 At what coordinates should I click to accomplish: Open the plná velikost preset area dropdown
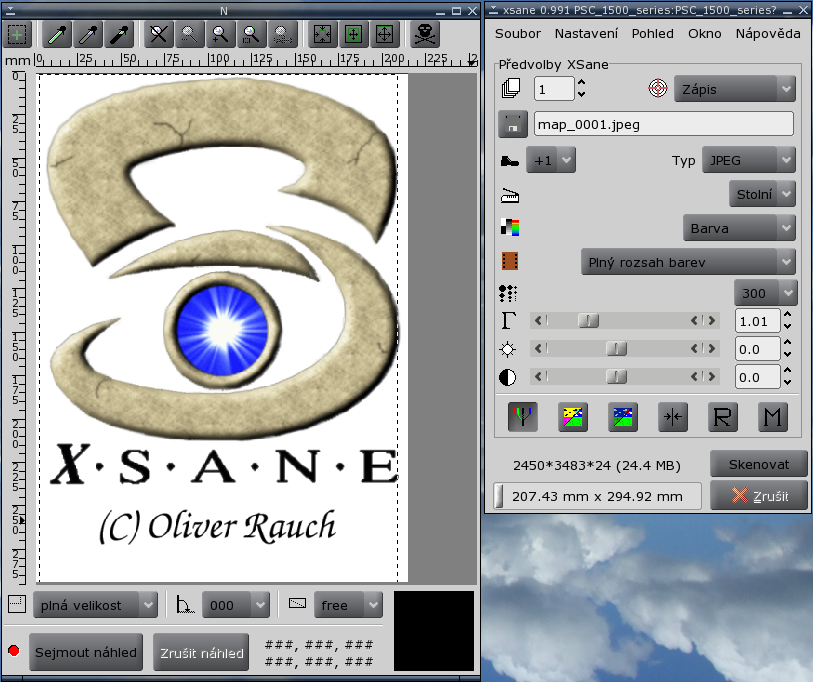click(96, 605)
